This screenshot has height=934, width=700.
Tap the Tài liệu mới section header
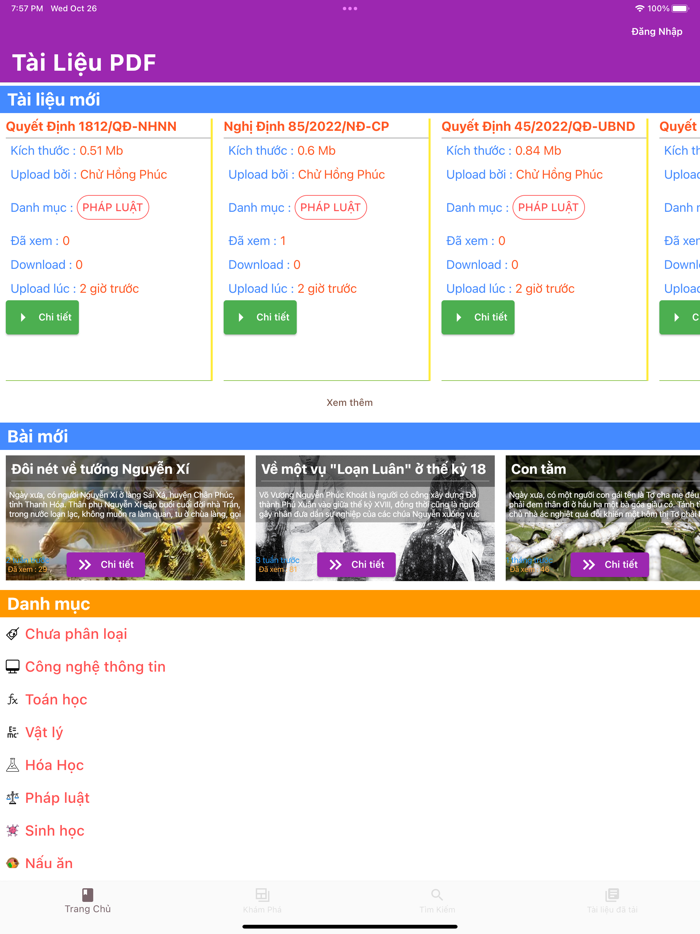[x=350, y=99]
